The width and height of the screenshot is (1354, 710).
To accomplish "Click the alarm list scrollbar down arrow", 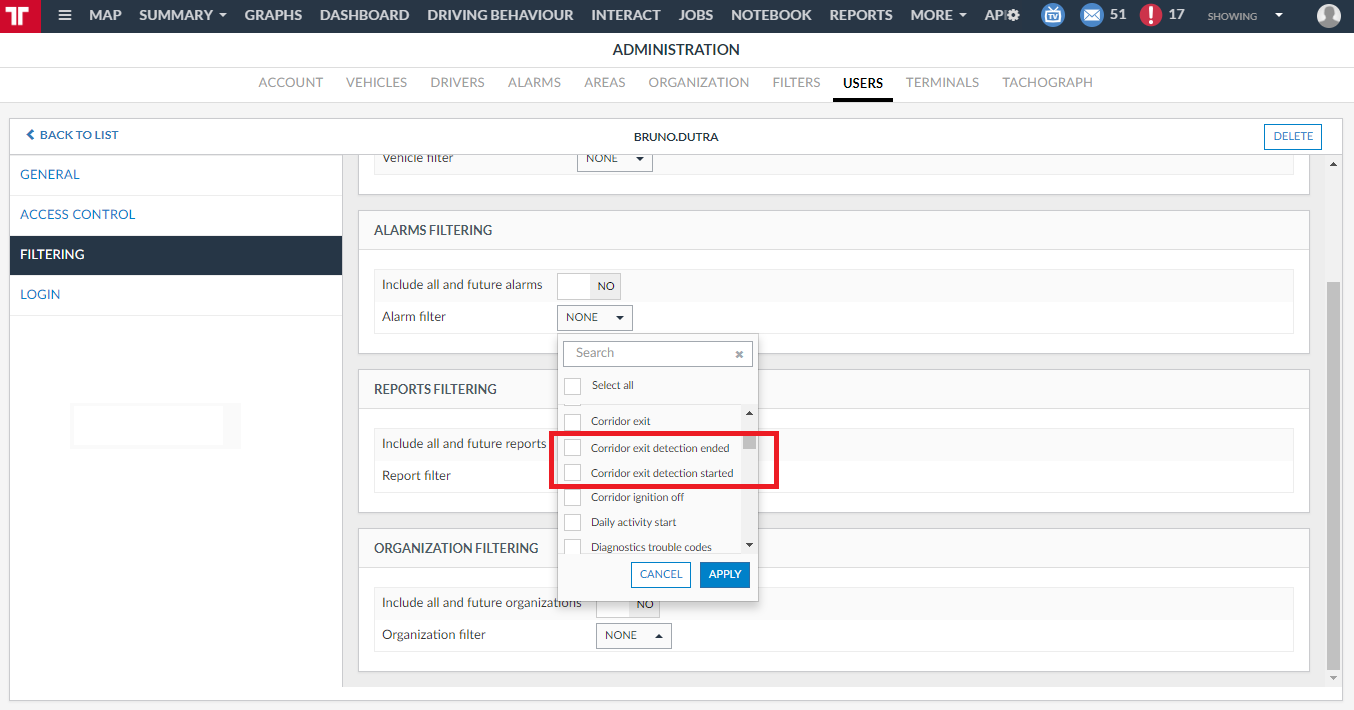I will click(x=749, y=545).
